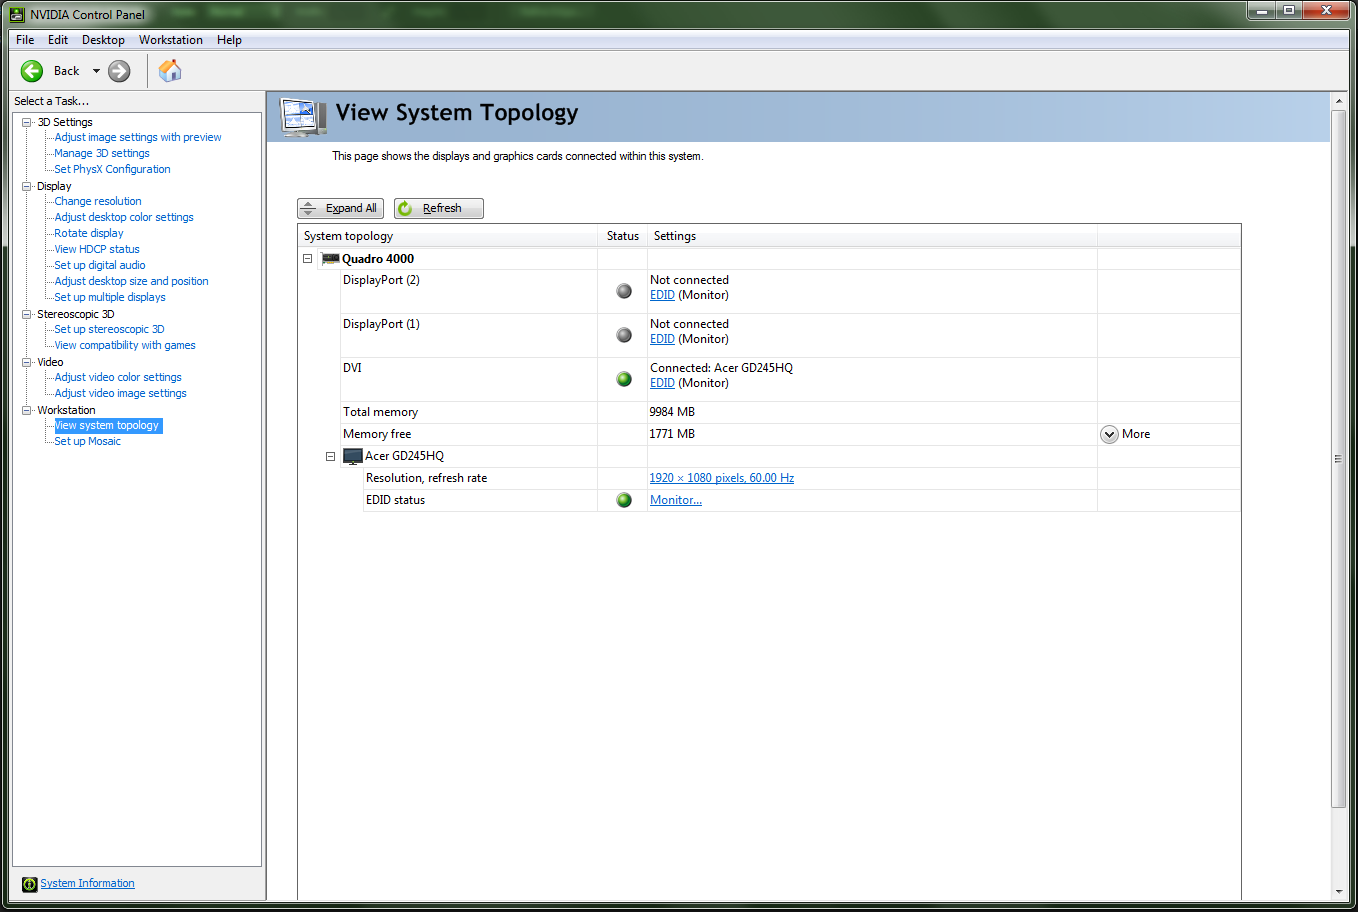Click the Forward arrow icon

[x=119, y=71]
